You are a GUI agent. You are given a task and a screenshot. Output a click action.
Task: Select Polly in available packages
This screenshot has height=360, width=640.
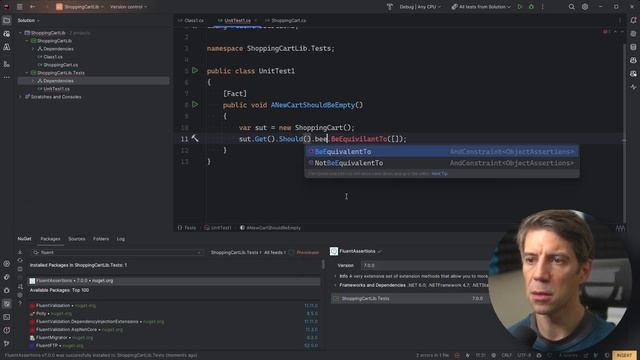(174, 313)
